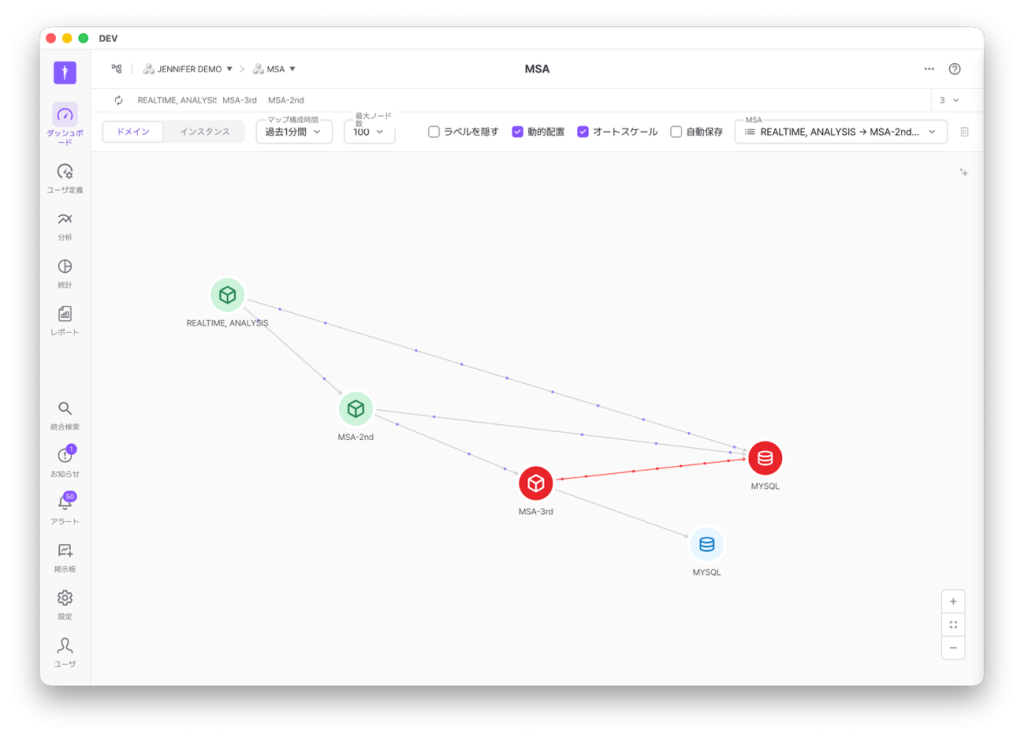The width and height of the screenshot is (1024, 738).
Task: Uncheck the 動的配置 checkbox
Action: click(x=518, y=132)
